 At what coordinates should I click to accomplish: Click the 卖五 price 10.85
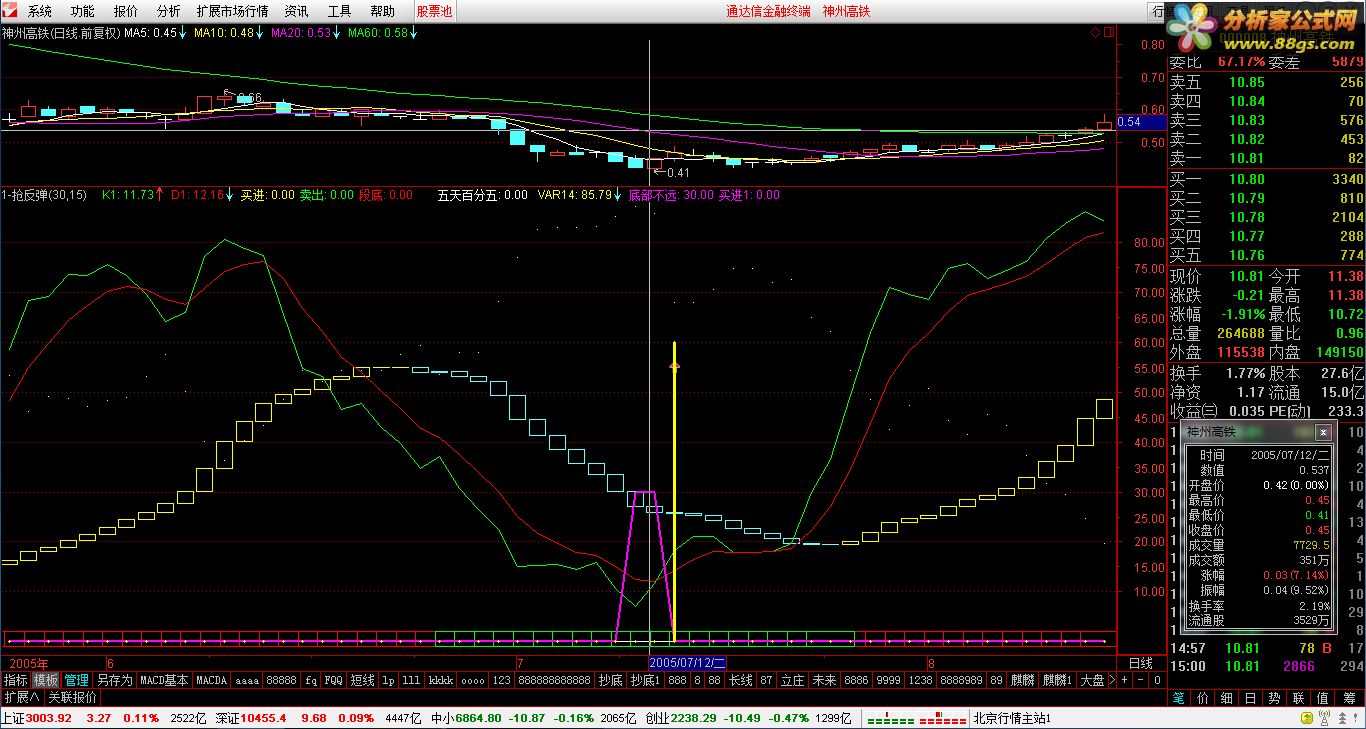click(1247, 82)
